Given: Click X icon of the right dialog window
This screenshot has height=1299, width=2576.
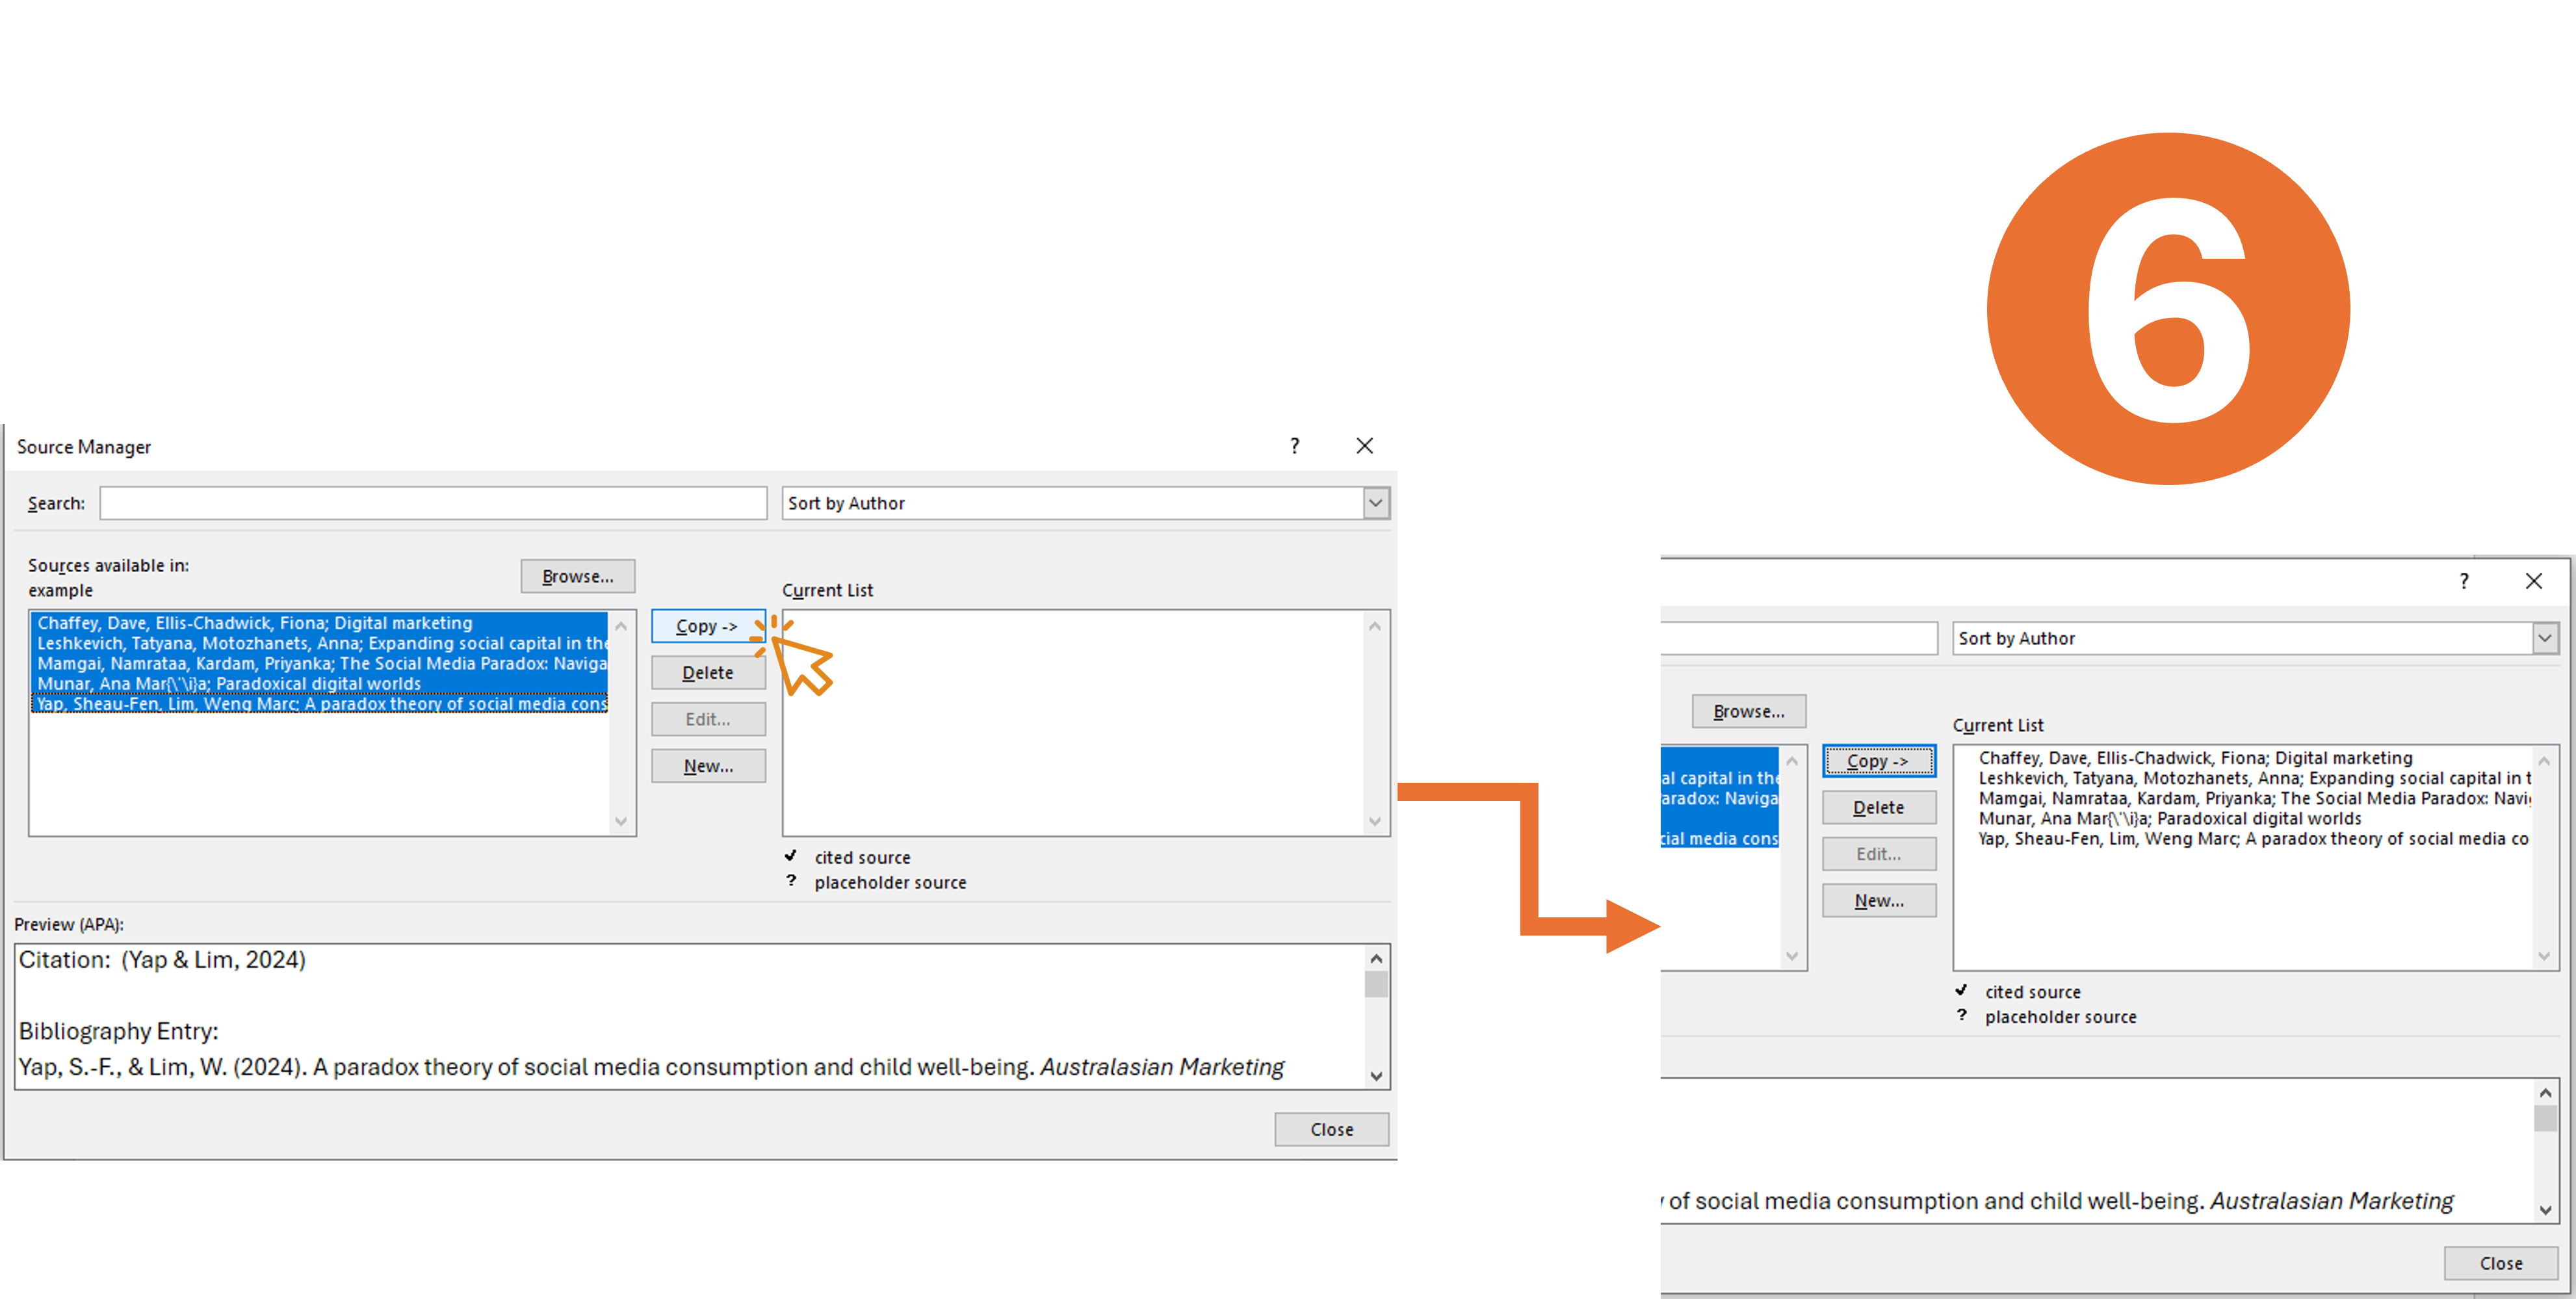Looking at the screenshot, I should pyautogui.click(x=2533, y=581).
